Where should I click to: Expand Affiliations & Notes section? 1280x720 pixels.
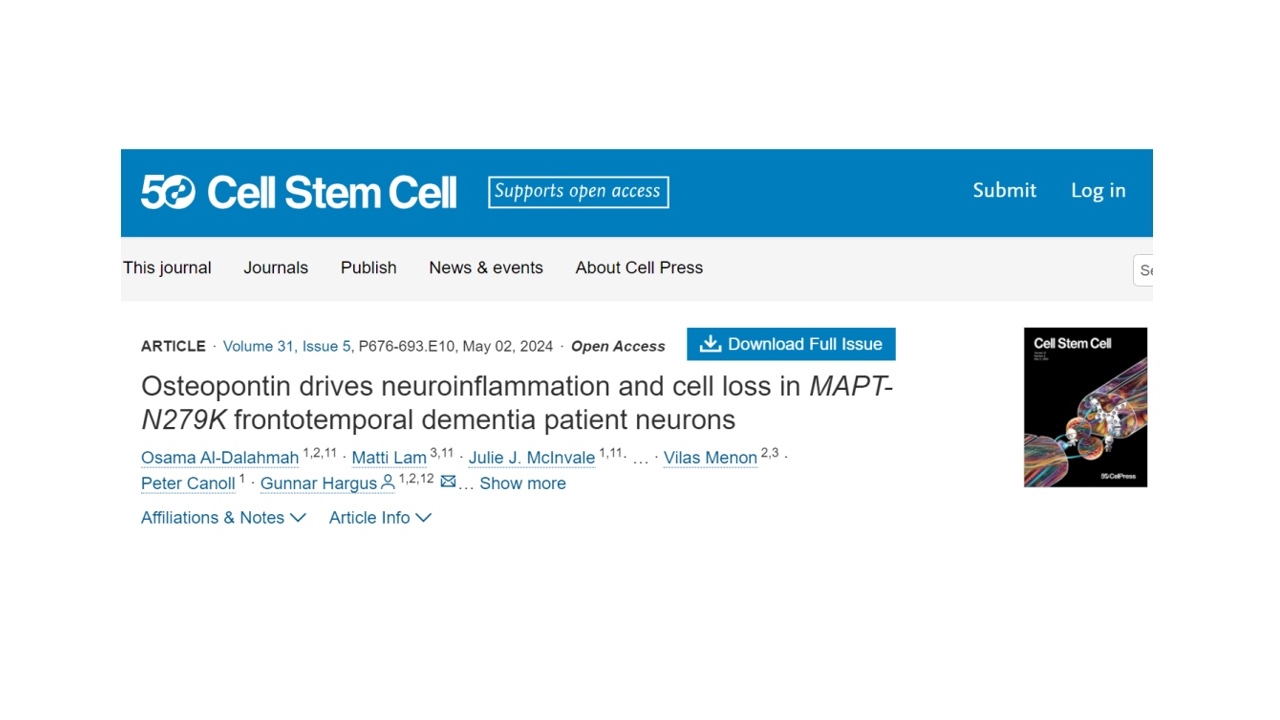click(x=223, y=517)
